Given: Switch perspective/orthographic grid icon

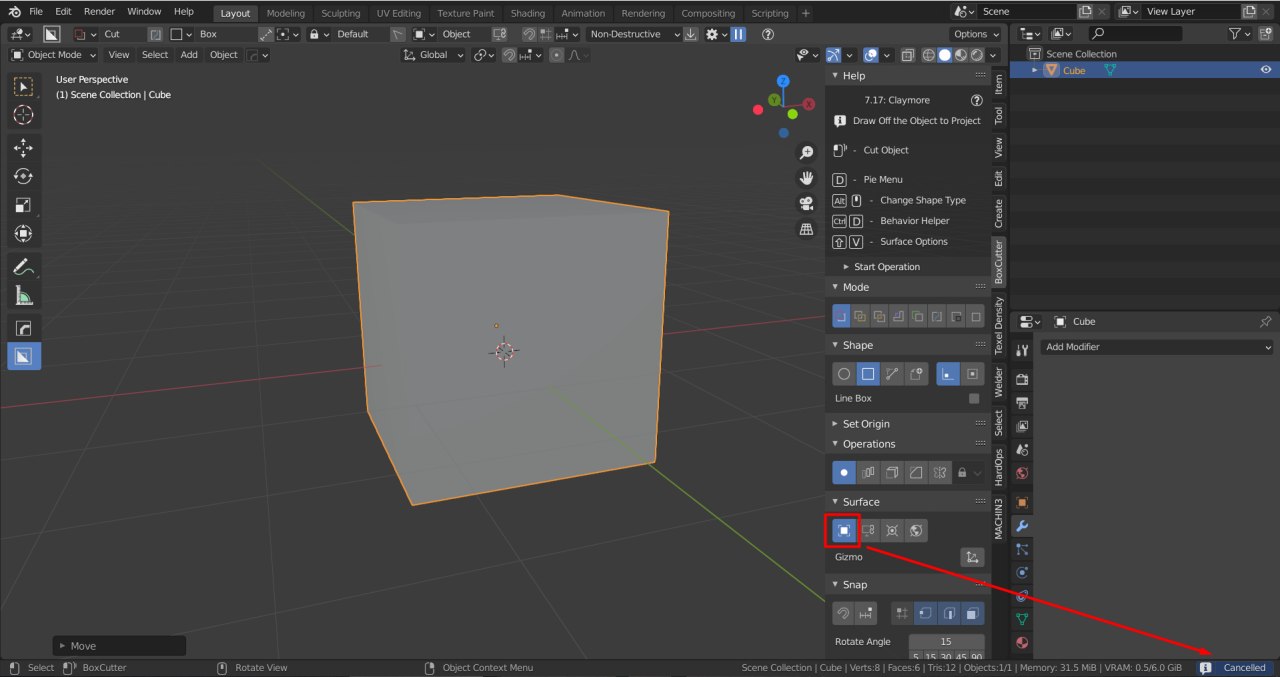Looking at the screenshot, I should click(x=806, y=229).
